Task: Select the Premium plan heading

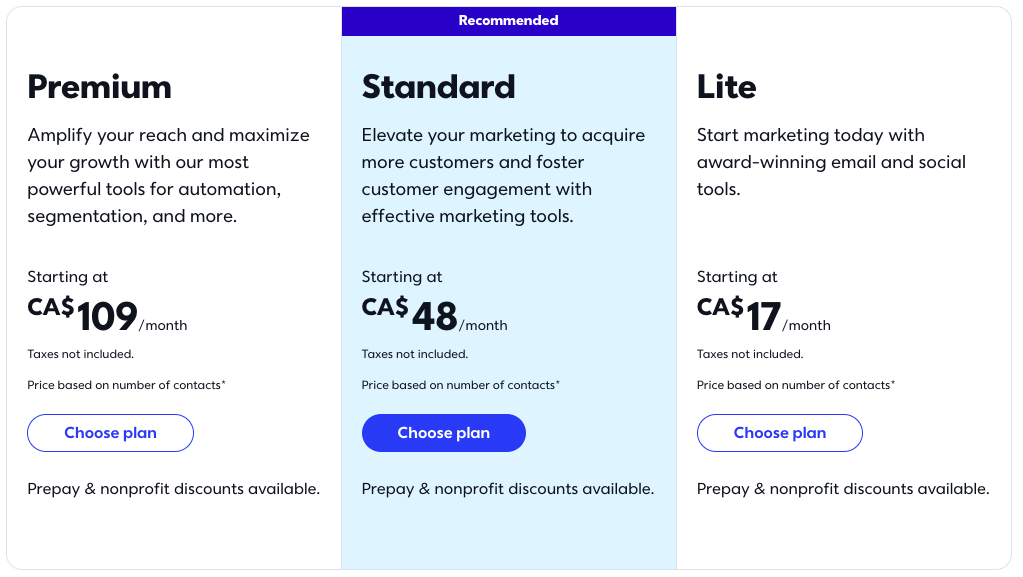Action: pos(99,87)
